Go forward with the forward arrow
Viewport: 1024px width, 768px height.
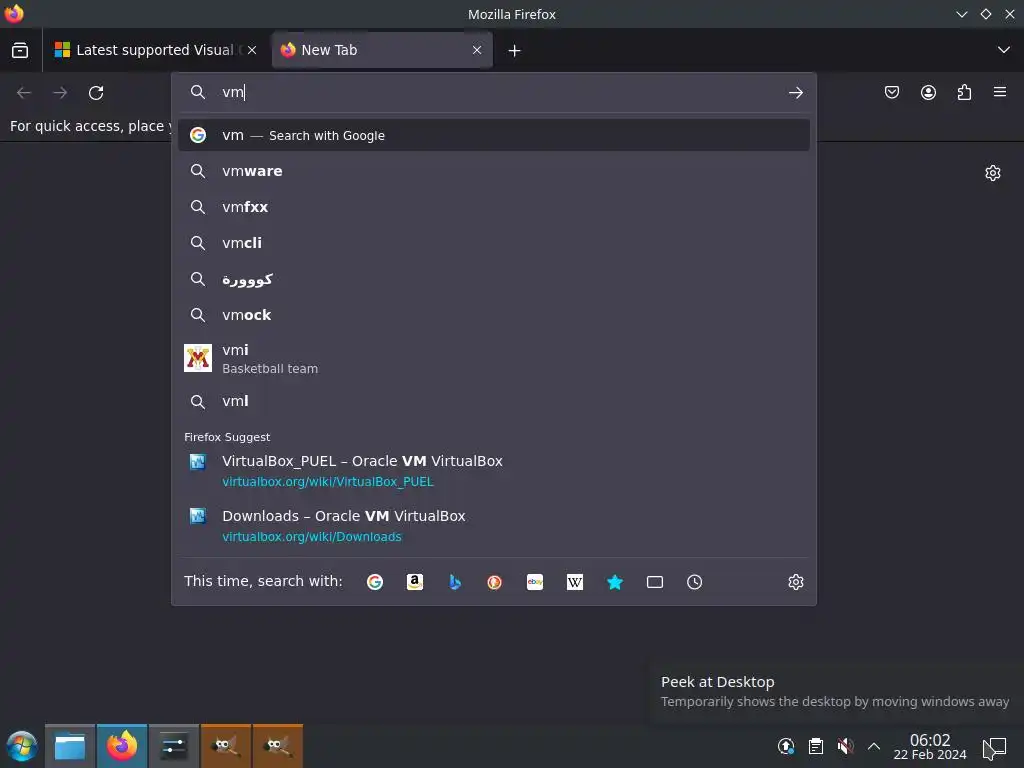click(60, 93)
